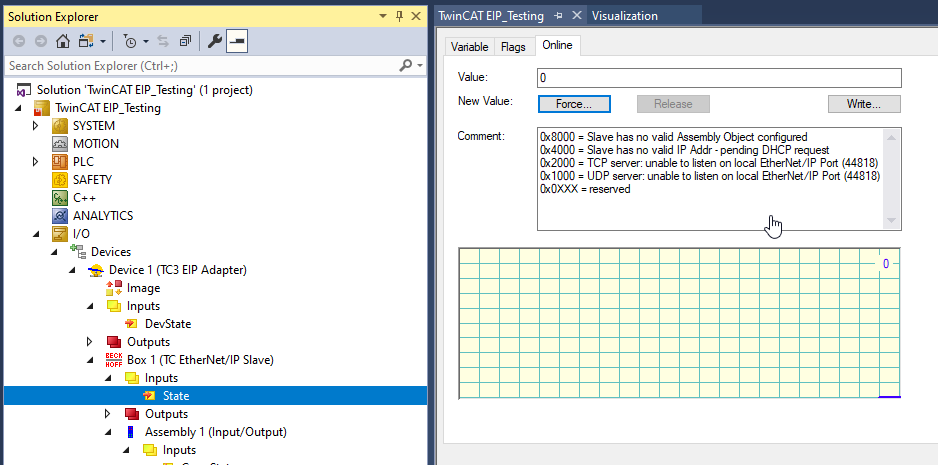Toggle the Preview Selected Items button
Image resolution: width=938 pixels, height=465 pixels.
[x=237, y=41]
